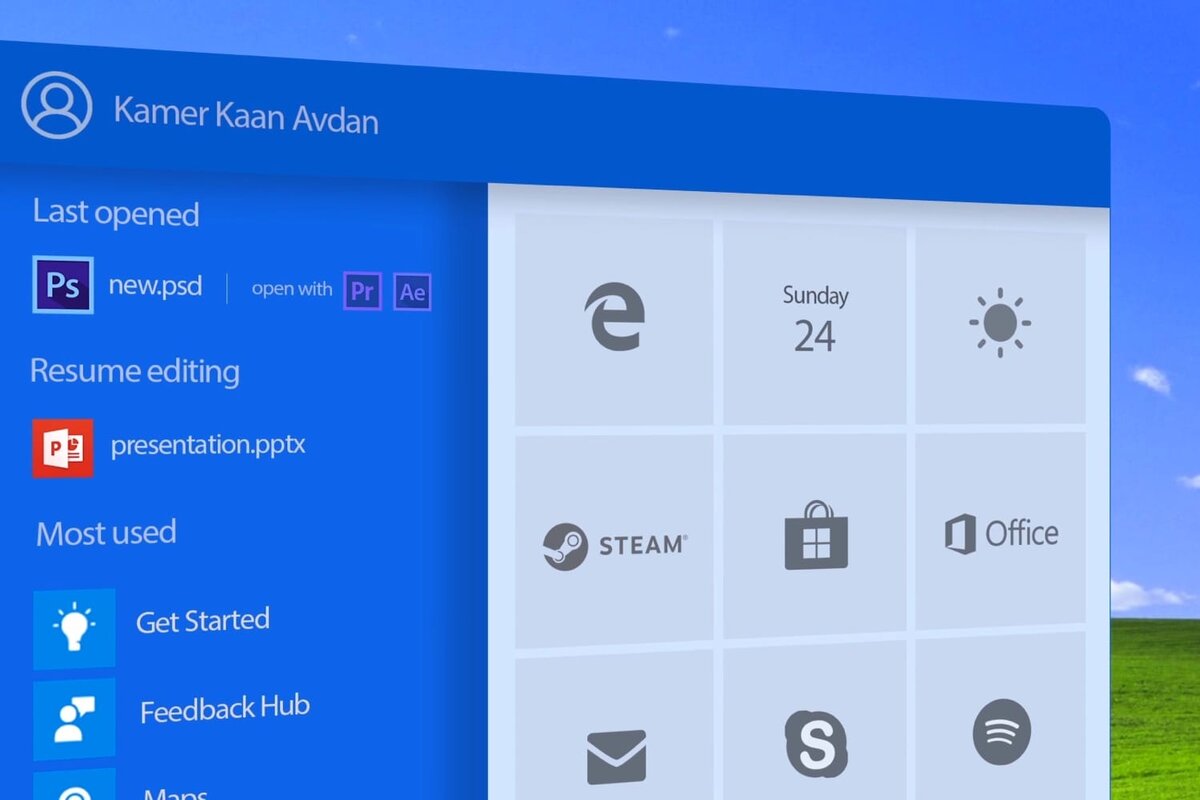1200x800 pixels.
Task: Click the Maps app icon
Action: (x=74, y=785)
